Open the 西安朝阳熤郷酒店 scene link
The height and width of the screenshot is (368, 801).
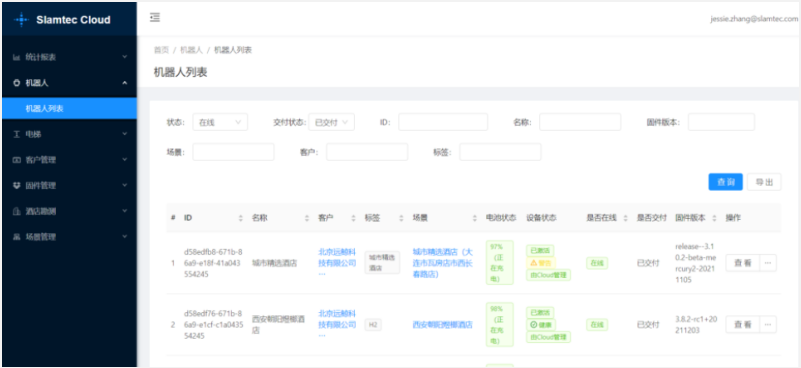pyautogui.click(x=442, y=325)
